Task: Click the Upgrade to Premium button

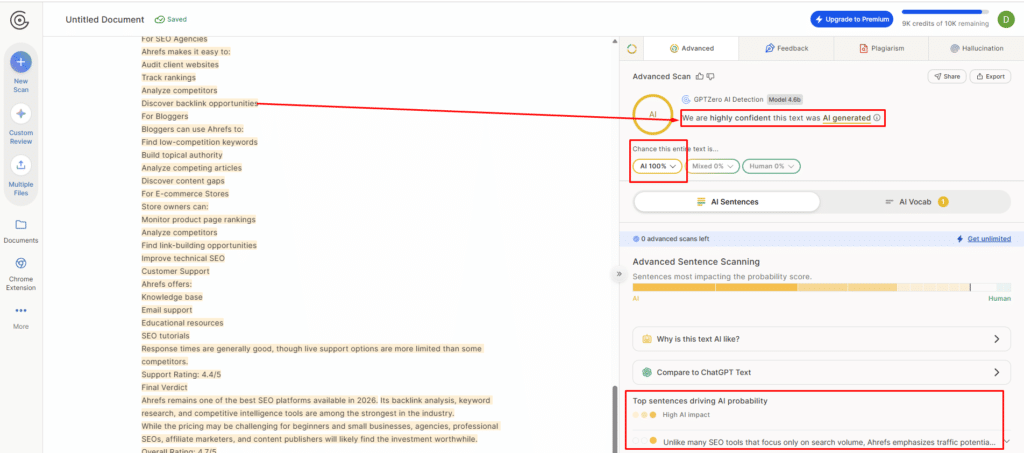Action: 852,20
